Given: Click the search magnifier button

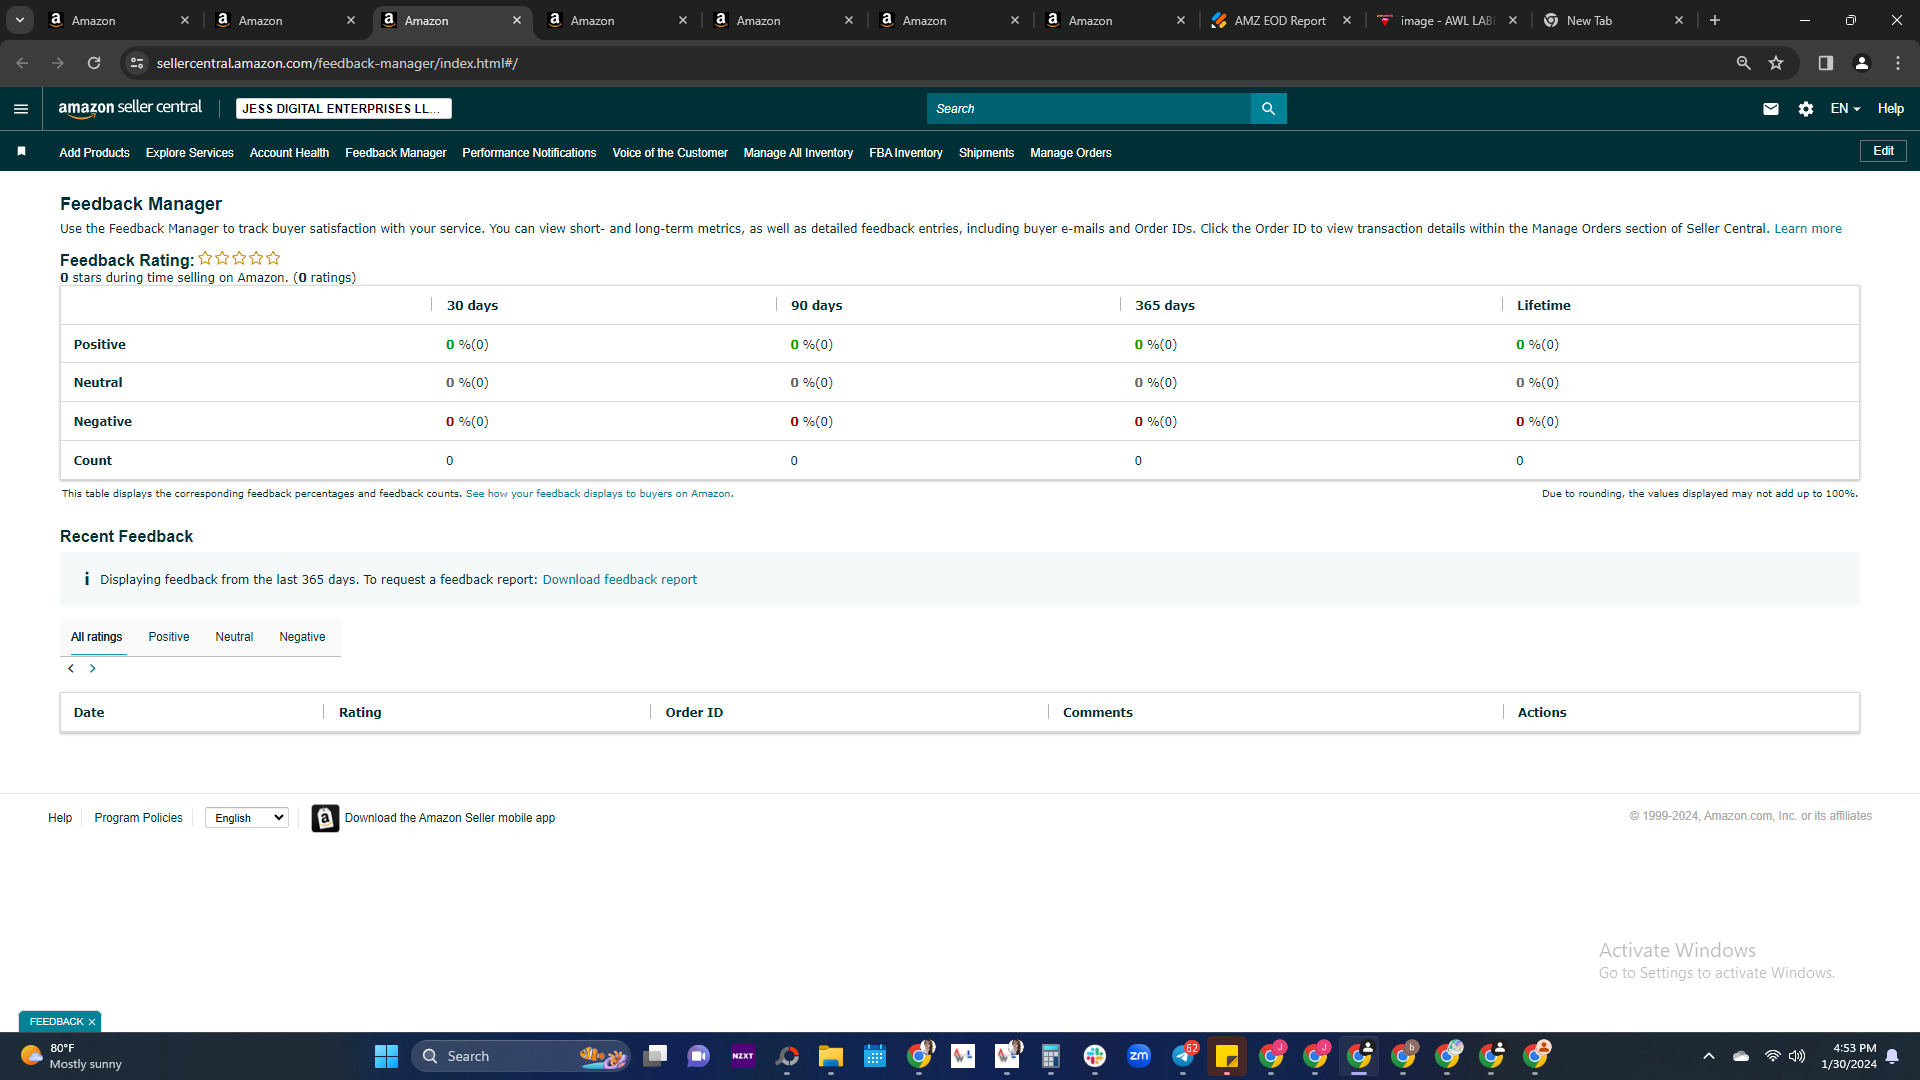Looking at the screenshot, I should pyautogui.click(x=1268, y=109).
